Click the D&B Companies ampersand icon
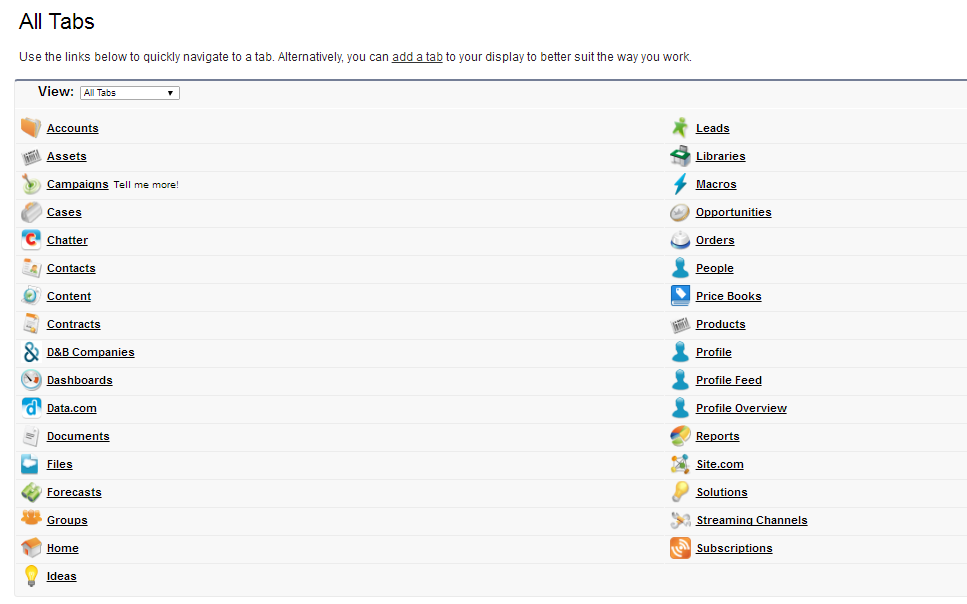967x604 pixels. (31, 352)
